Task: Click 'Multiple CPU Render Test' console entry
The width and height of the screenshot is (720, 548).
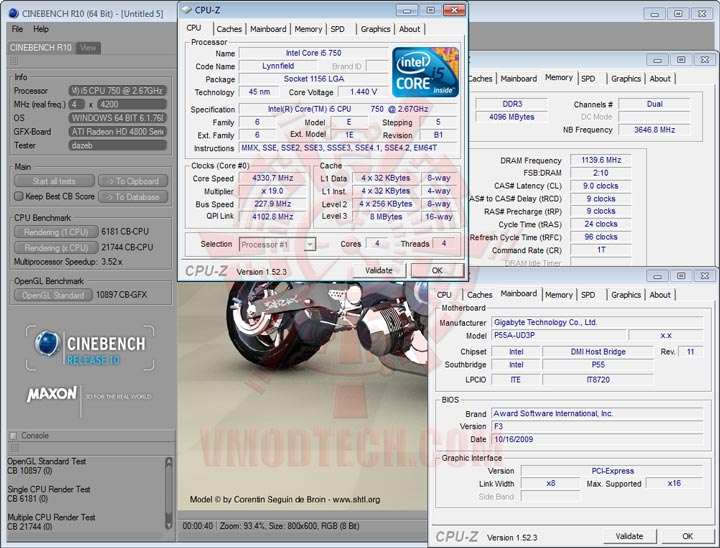Action: coord(51,517)
